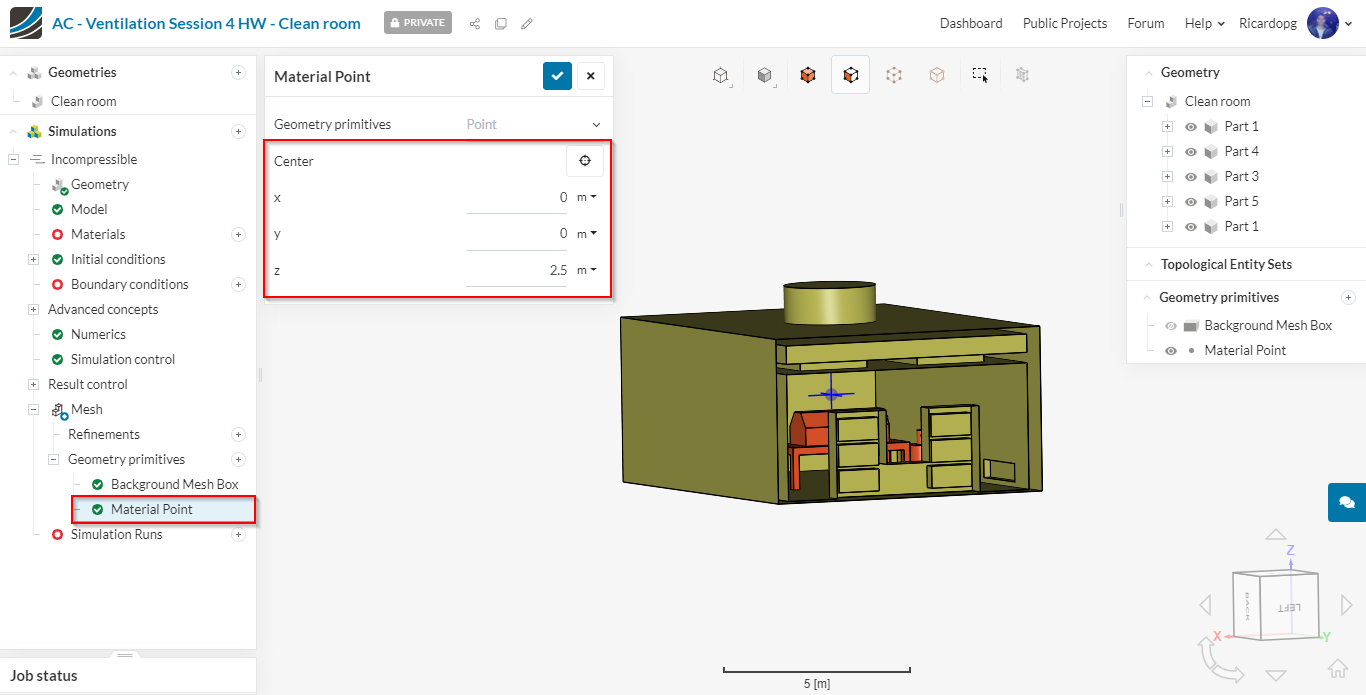Click the pick center point crosshair icon

click(x=585, y=161)
